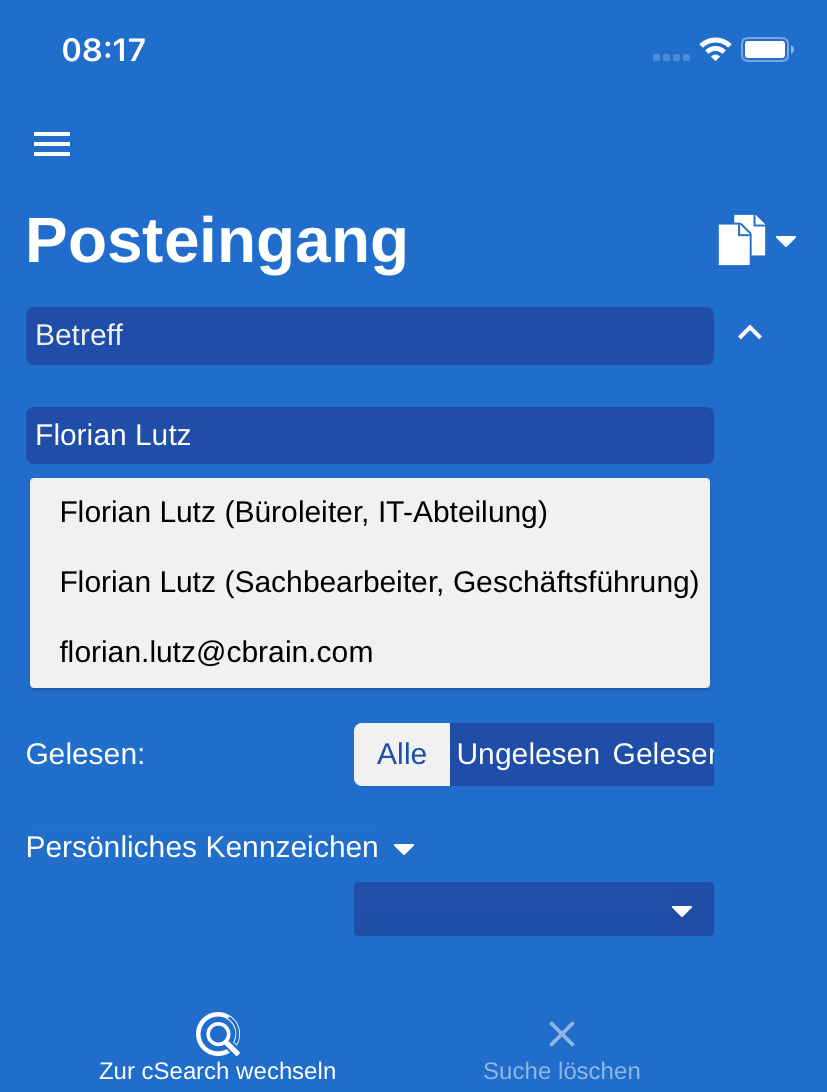This screenshot has height=1092, width=827.
Task: Select the Alle read filter
Action: pyautogui.click(x=402, y=754)
